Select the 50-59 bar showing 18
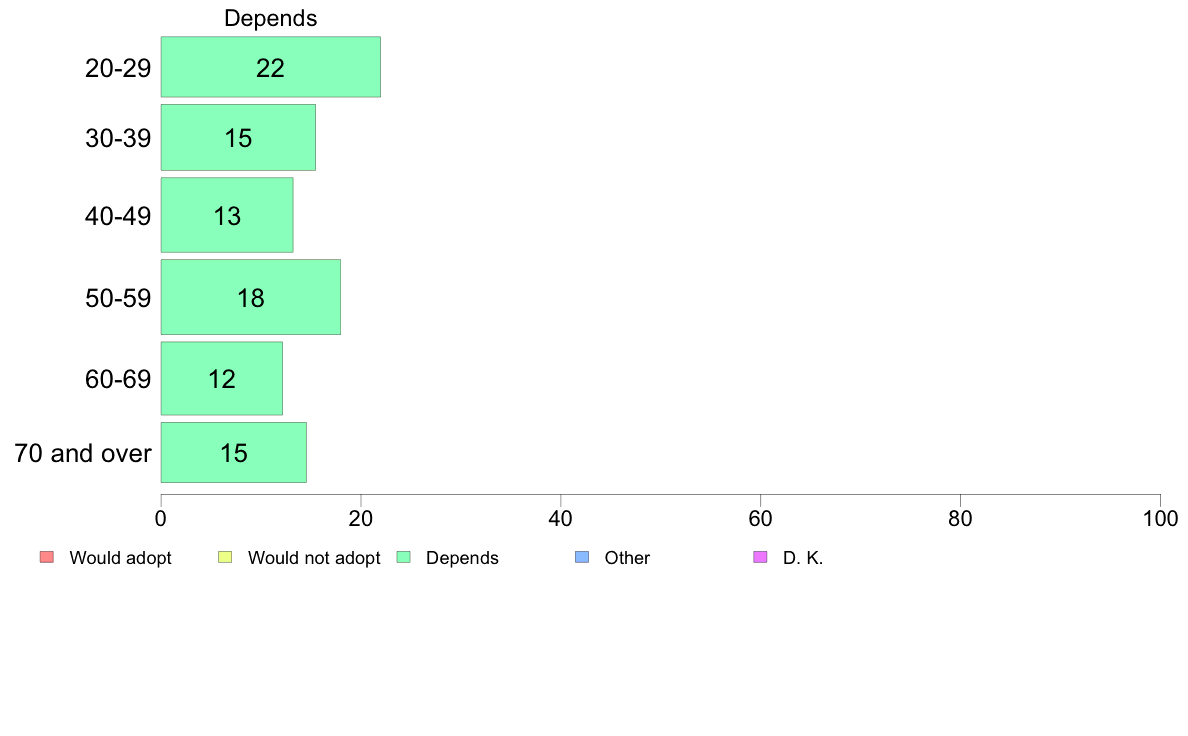 [250, 297]
